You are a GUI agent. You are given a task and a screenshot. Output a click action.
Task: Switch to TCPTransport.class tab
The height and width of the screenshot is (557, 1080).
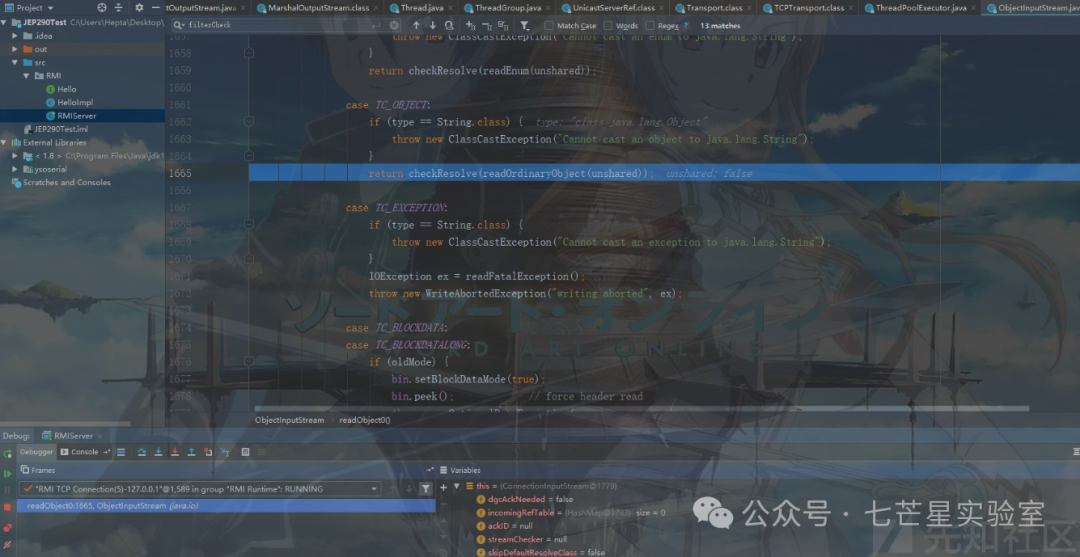click(x=810, y=8)
